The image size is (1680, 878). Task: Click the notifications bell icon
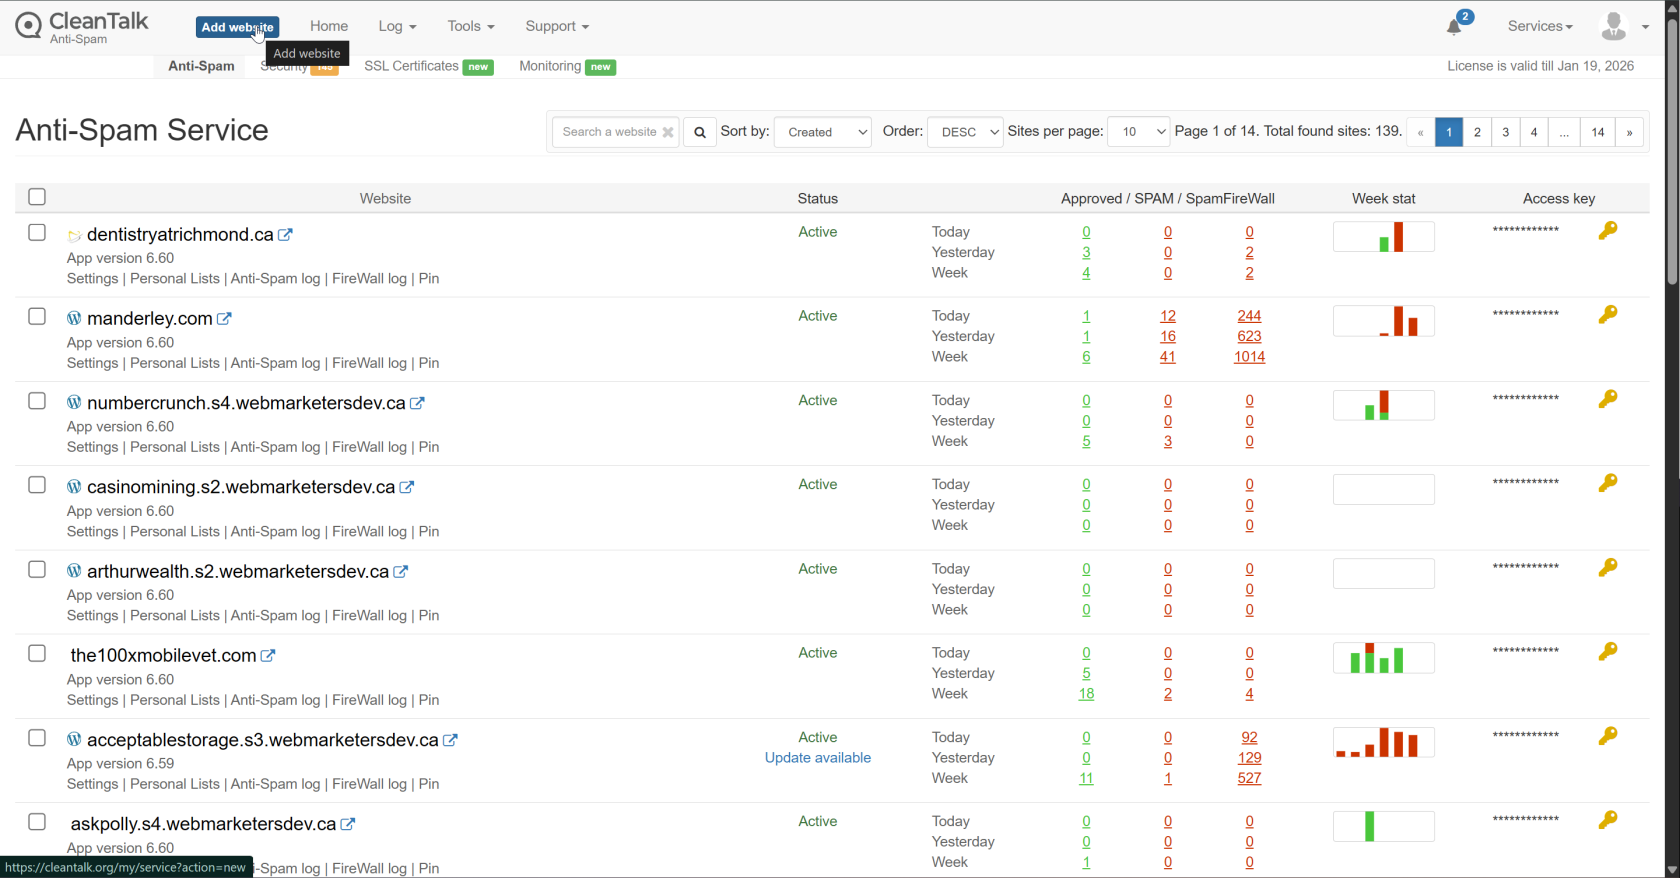[x=1454, y=27]
